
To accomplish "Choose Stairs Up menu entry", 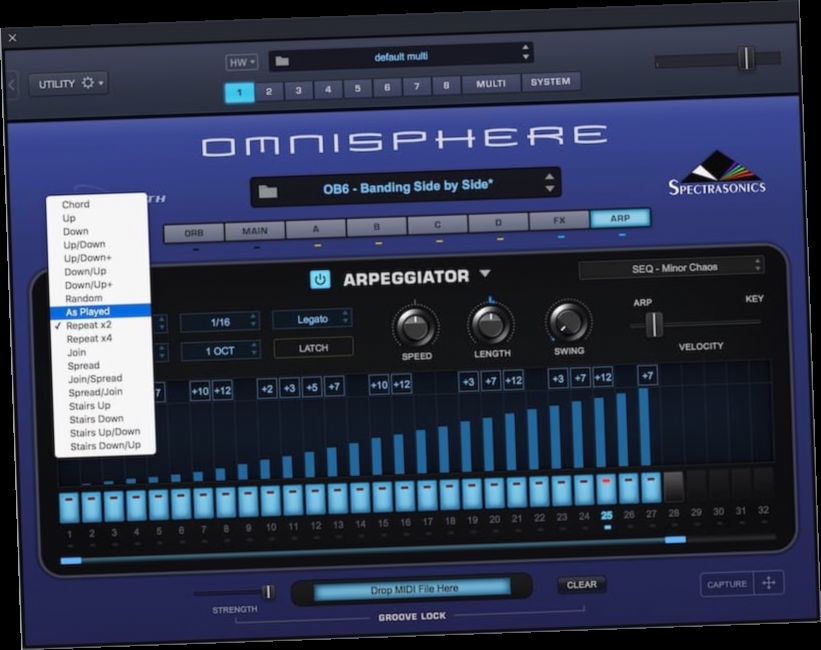I will pos(90,406).
